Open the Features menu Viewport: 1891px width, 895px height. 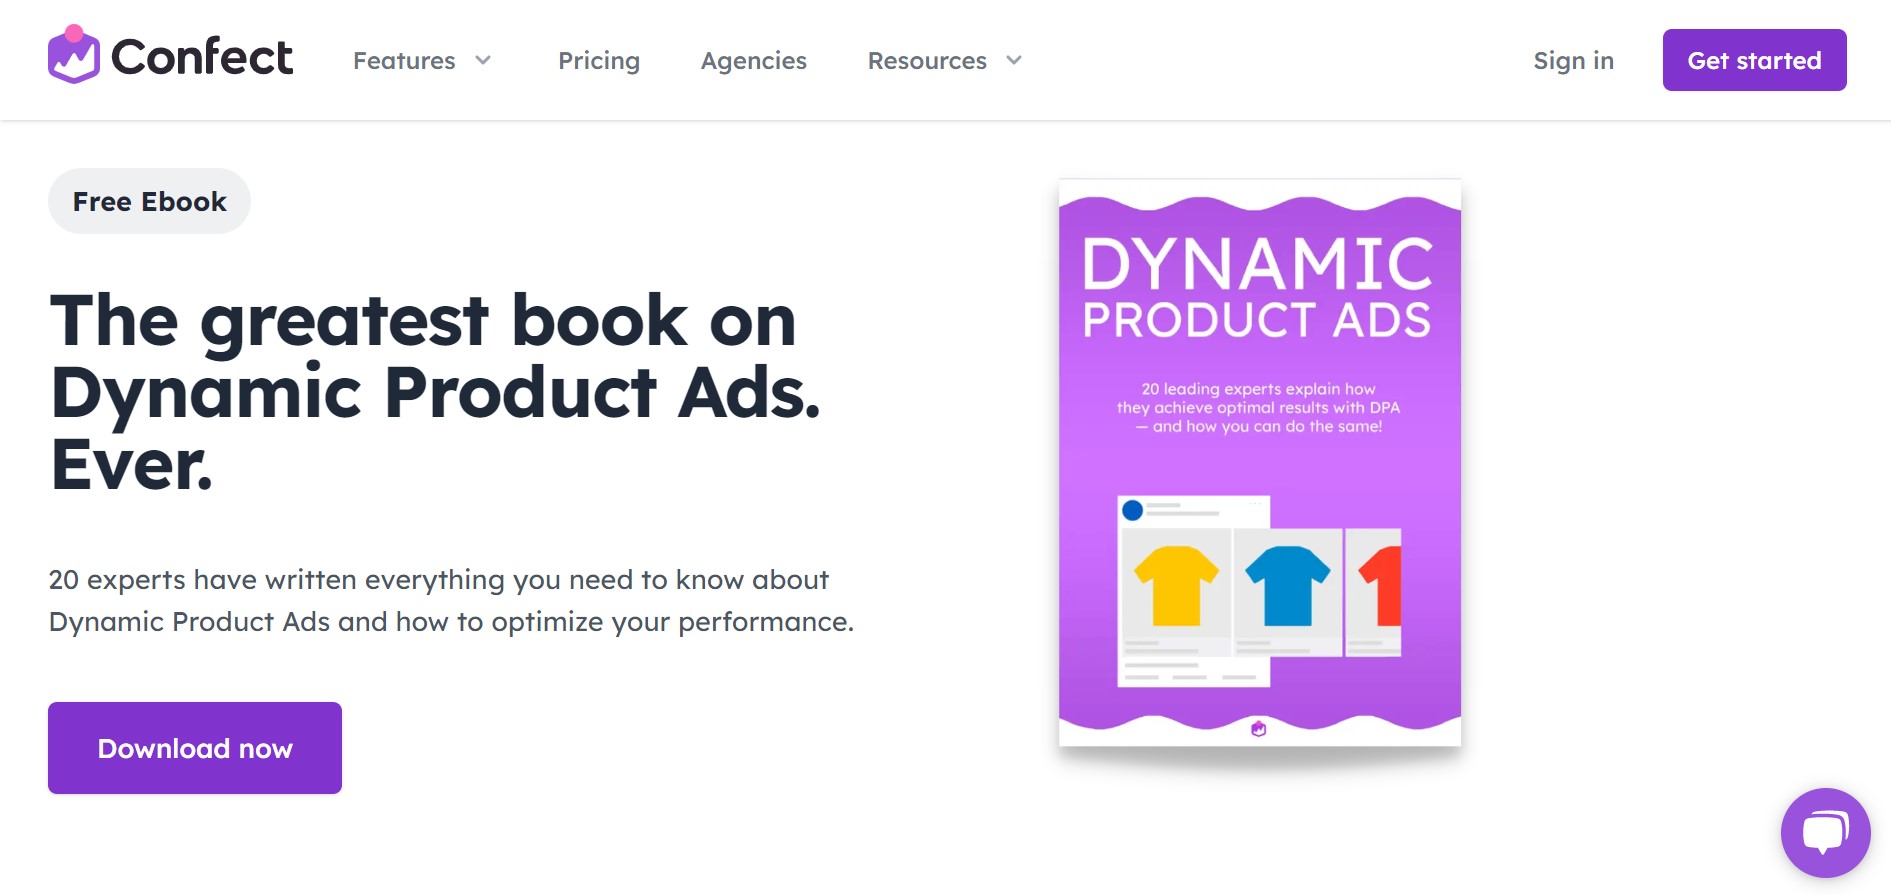point(404,61)
